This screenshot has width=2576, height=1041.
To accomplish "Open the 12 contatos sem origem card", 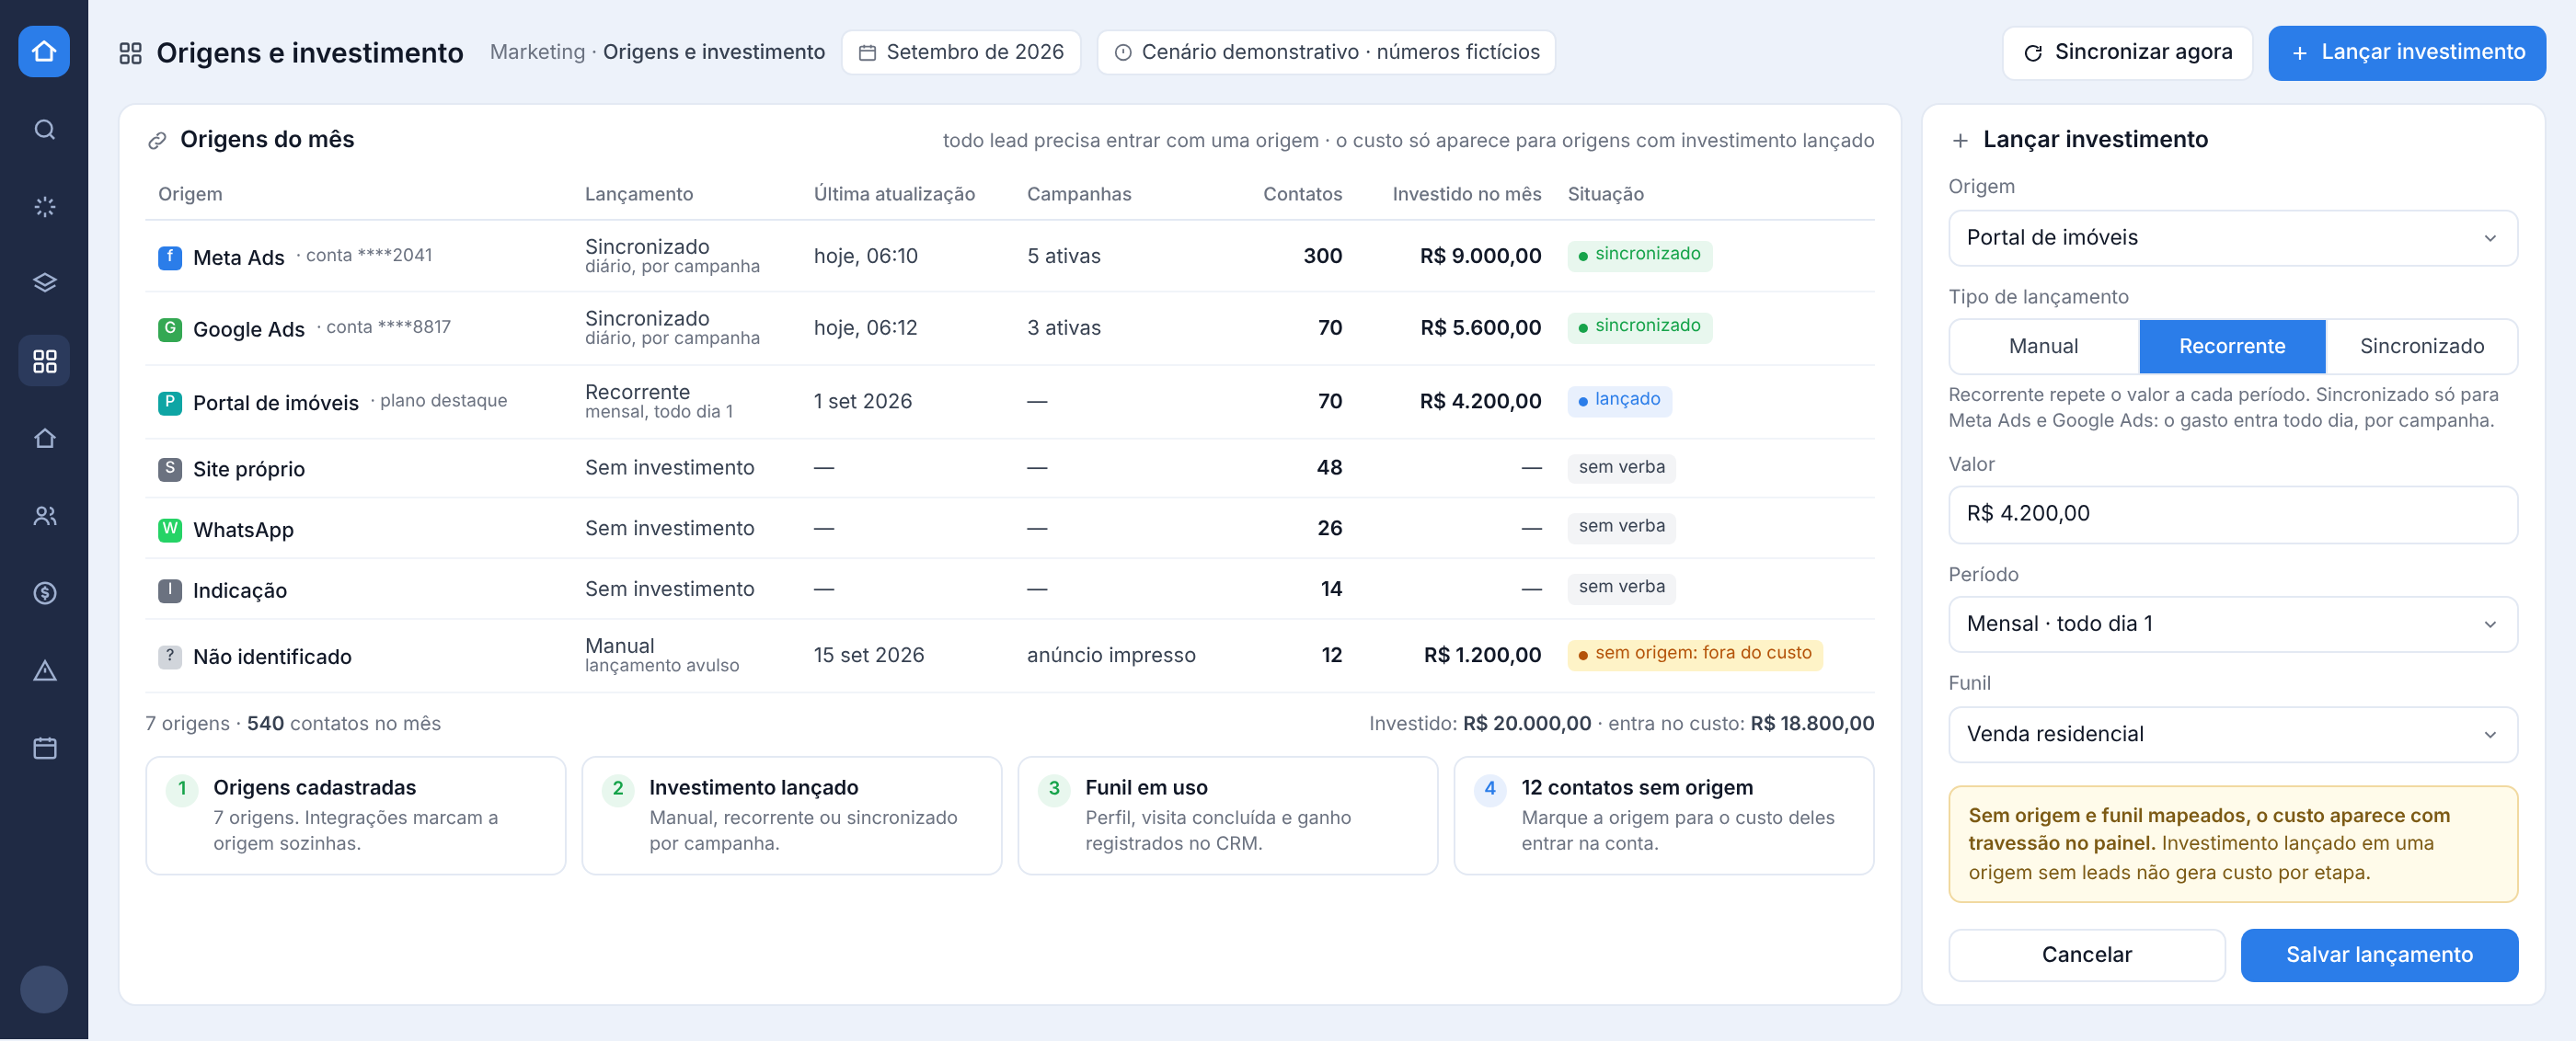I will 1663,815.
